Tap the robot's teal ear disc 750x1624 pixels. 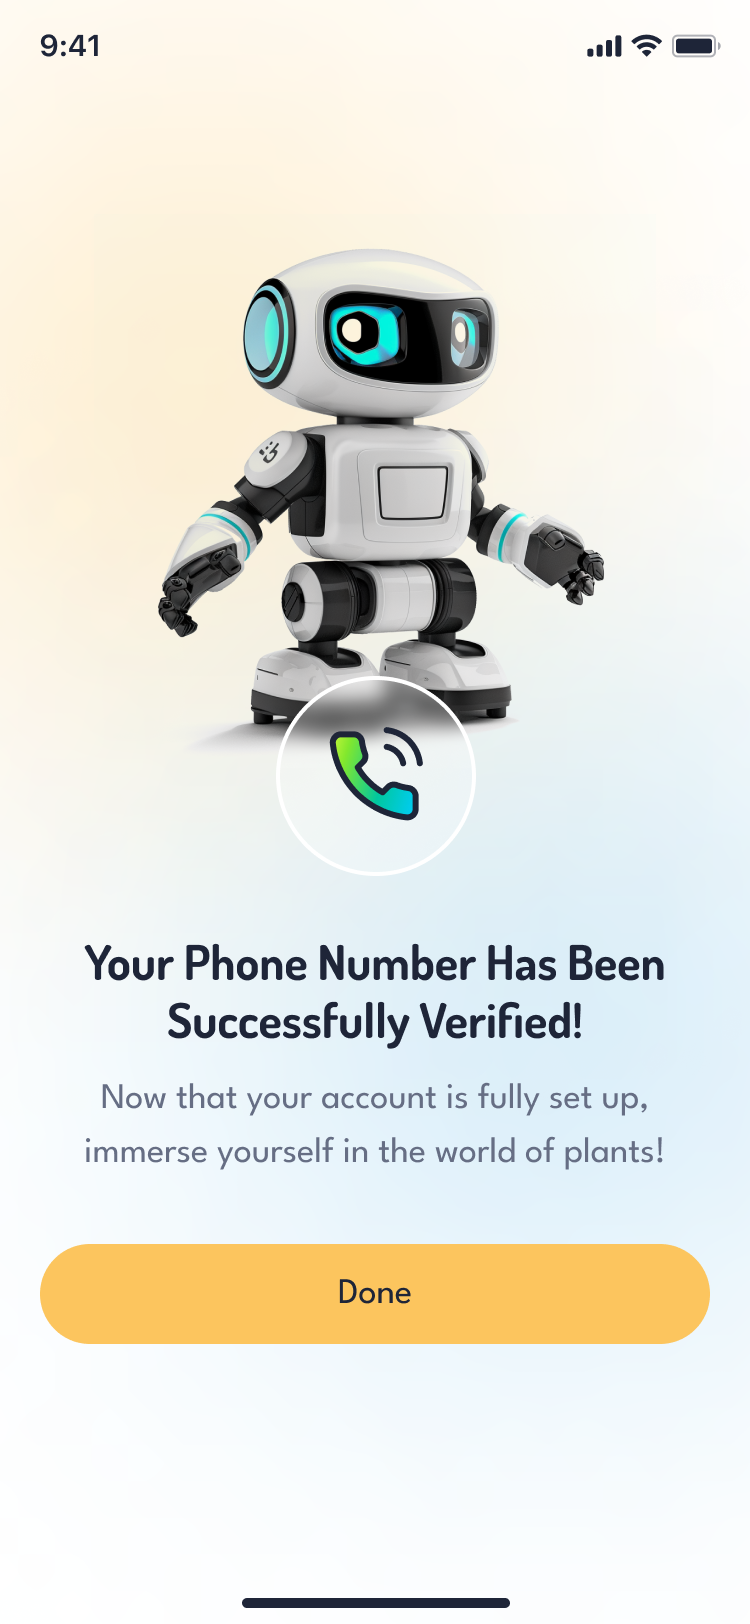point(268,334)
